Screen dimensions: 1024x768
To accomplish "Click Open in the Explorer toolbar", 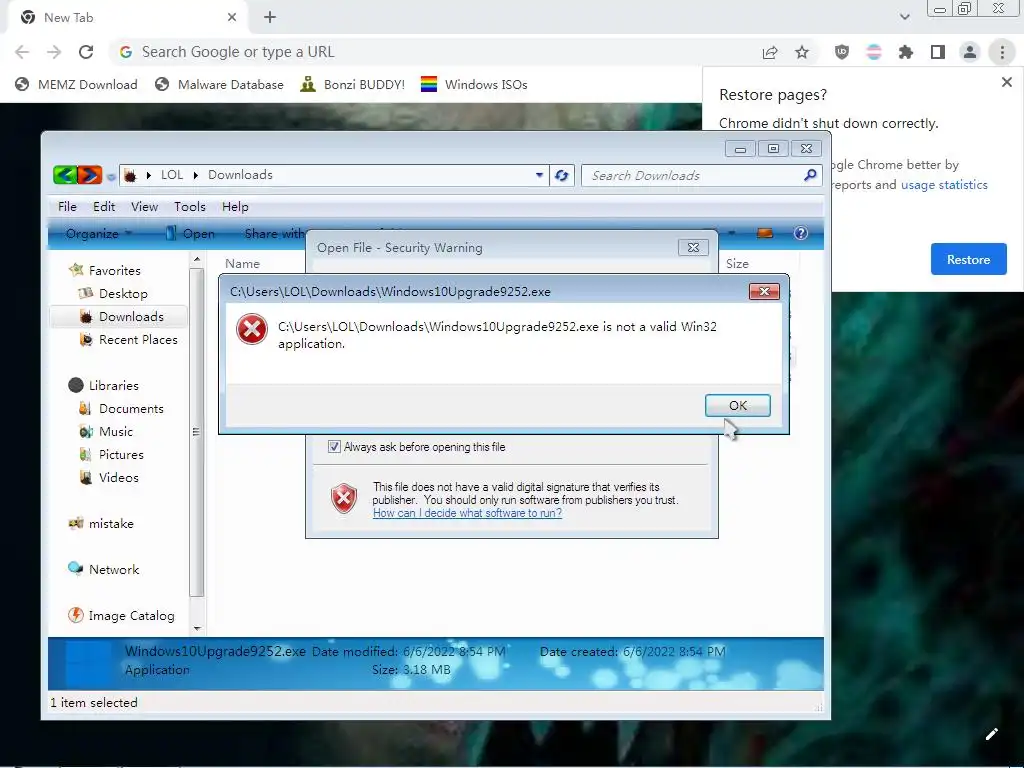I will pos(189,234).
